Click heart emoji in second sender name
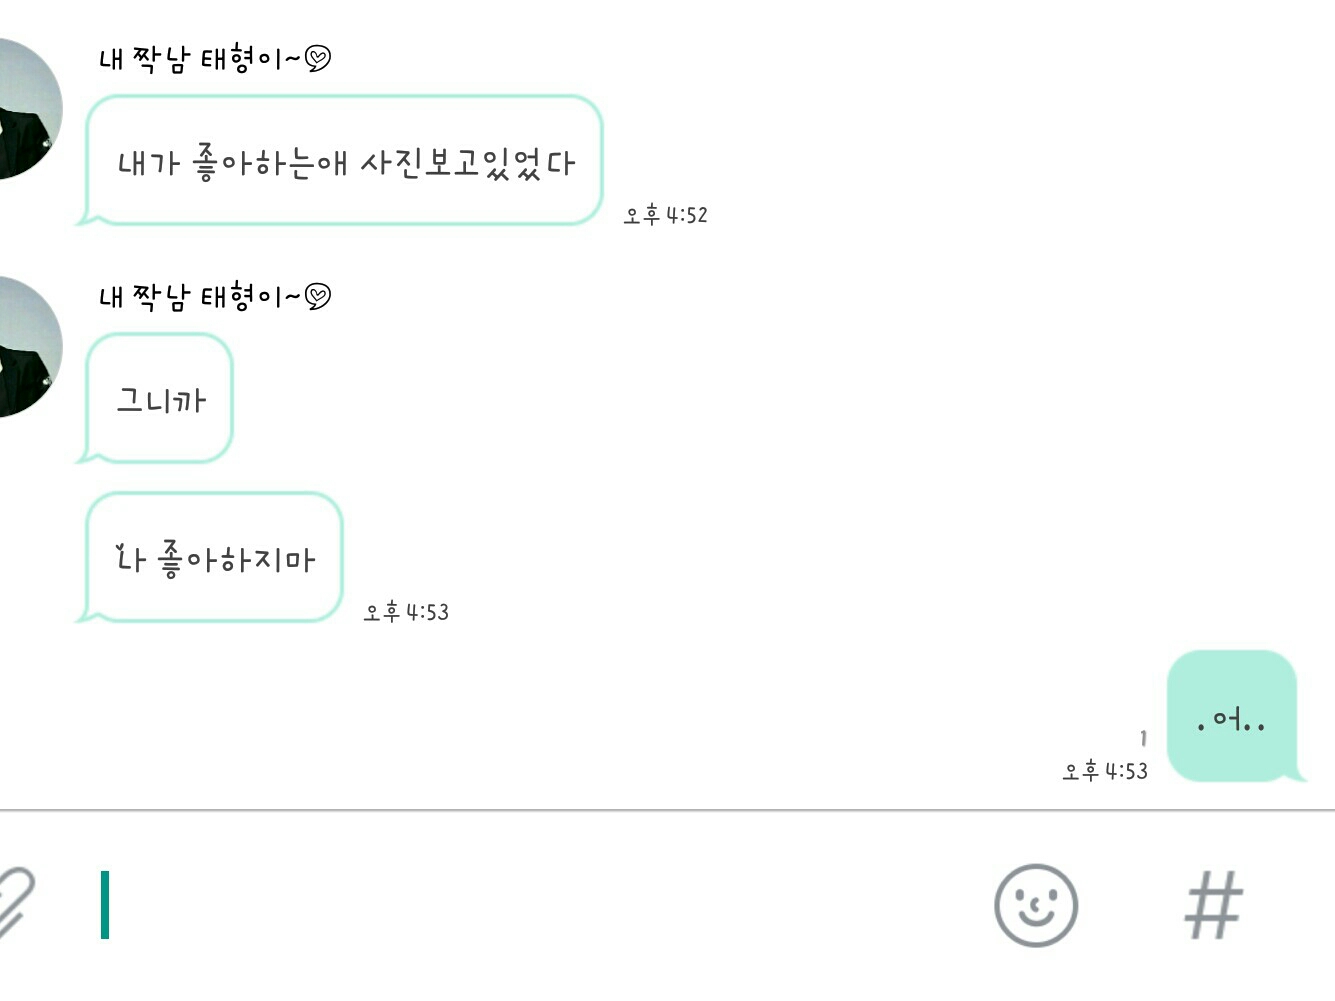The height and width of the screenshot is (1001, 1335). coord(318,297)
